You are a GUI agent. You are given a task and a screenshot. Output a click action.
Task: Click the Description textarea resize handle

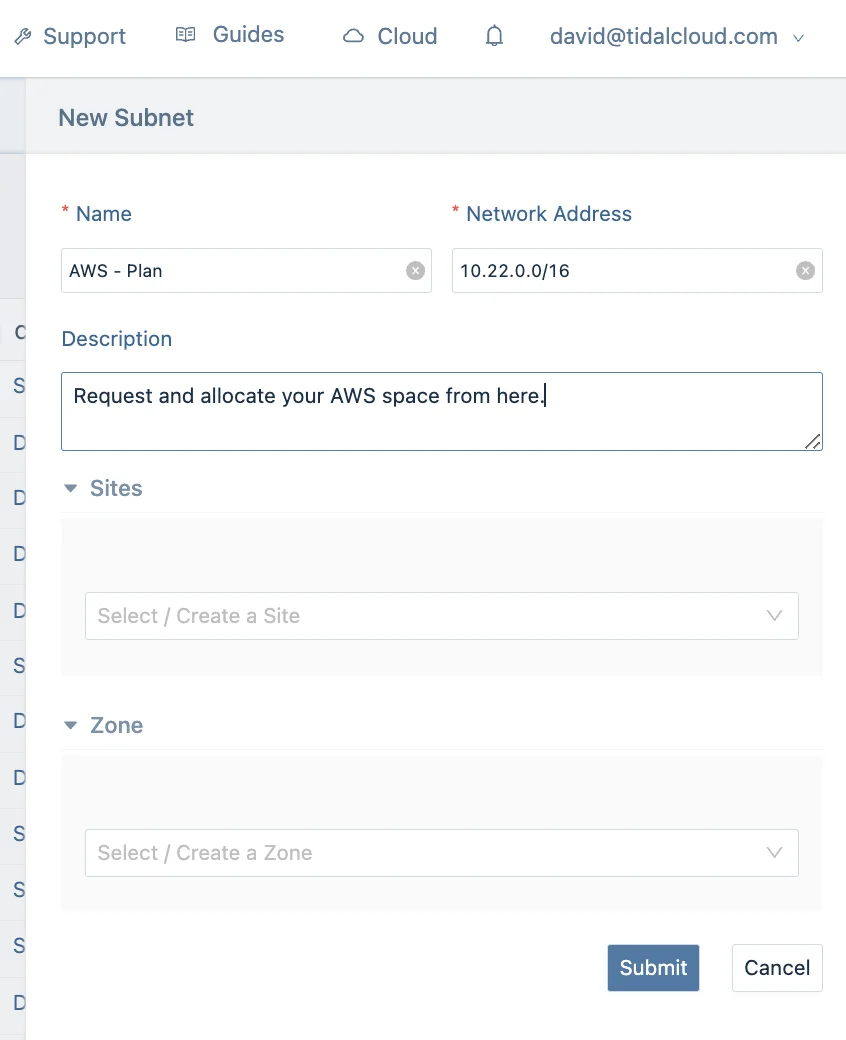[x=813, y=441]
